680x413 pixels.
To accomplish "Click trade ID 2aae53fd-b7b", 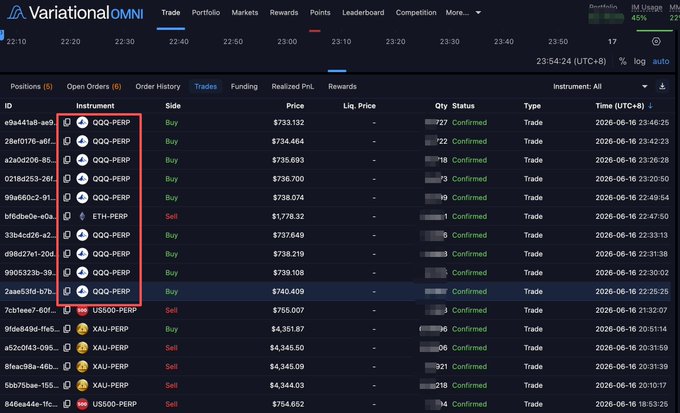I will (30, 291).
